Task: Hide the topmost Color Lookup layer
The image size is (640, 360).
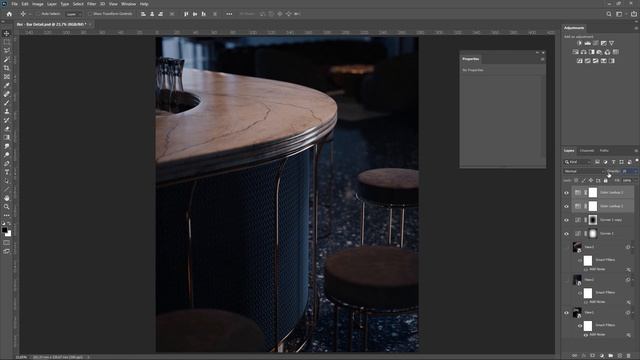Action: pos(566,193)
